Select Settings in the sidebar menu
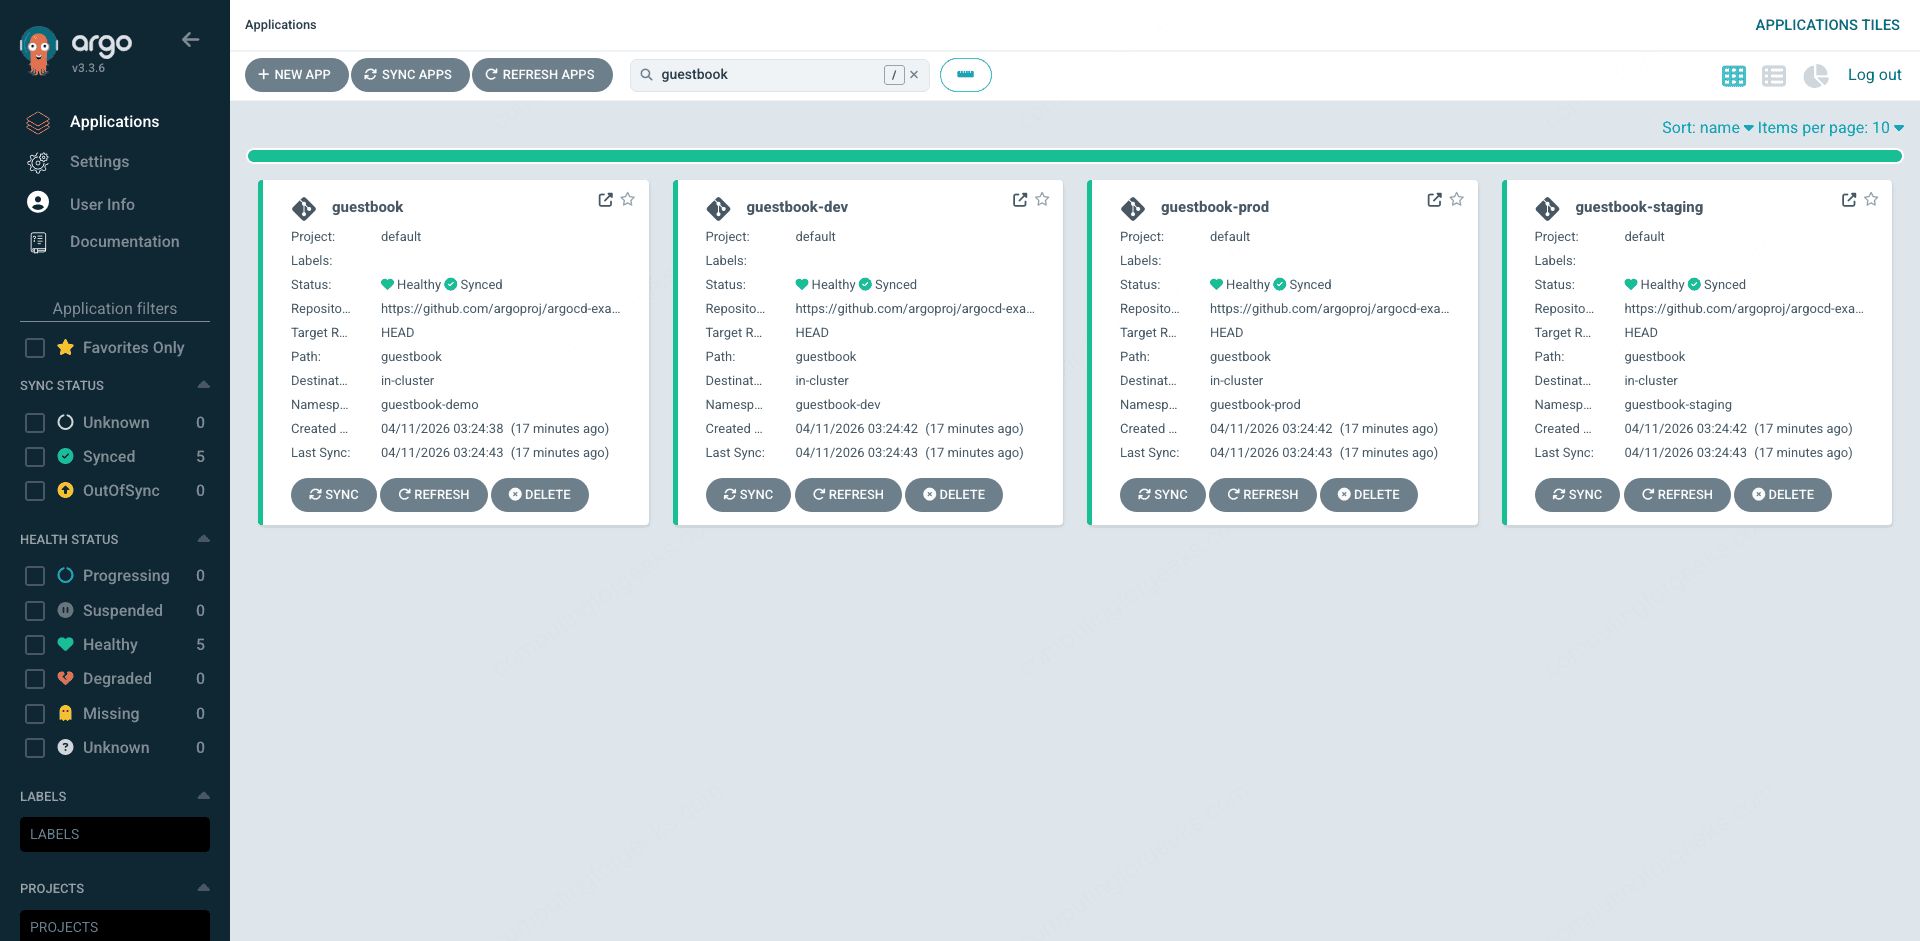The height and width of the screenshot is (941, 1920). click(99, 161)
